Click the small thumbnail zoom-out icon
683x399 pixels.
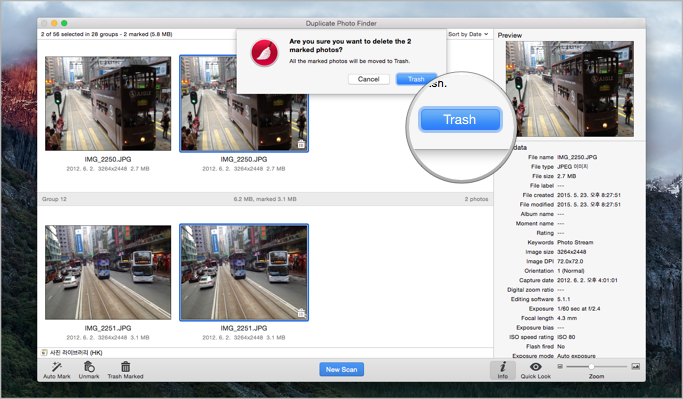(x=560, y=367)
